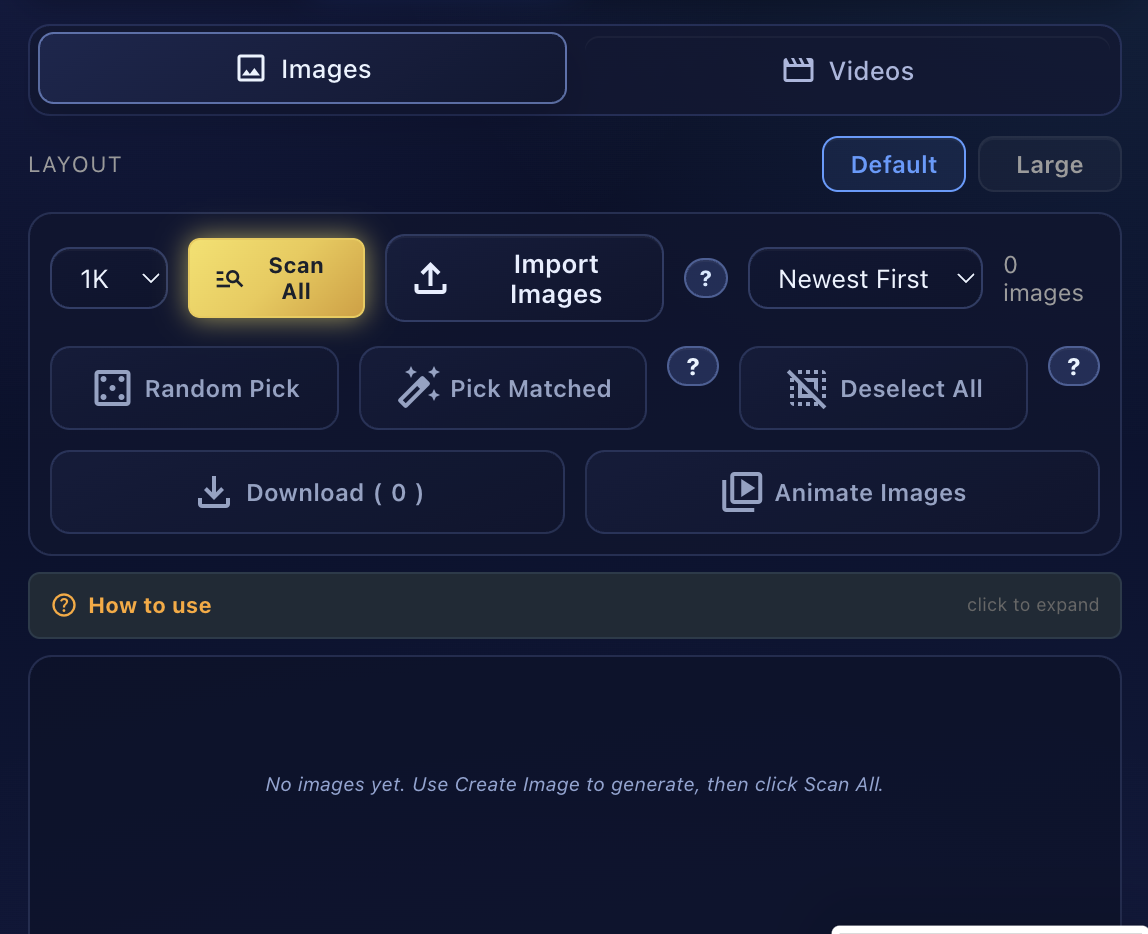Click the upload arrow icon on Import Images
The width and height of the screenshot is (1148, 934).
coord(430,278)
